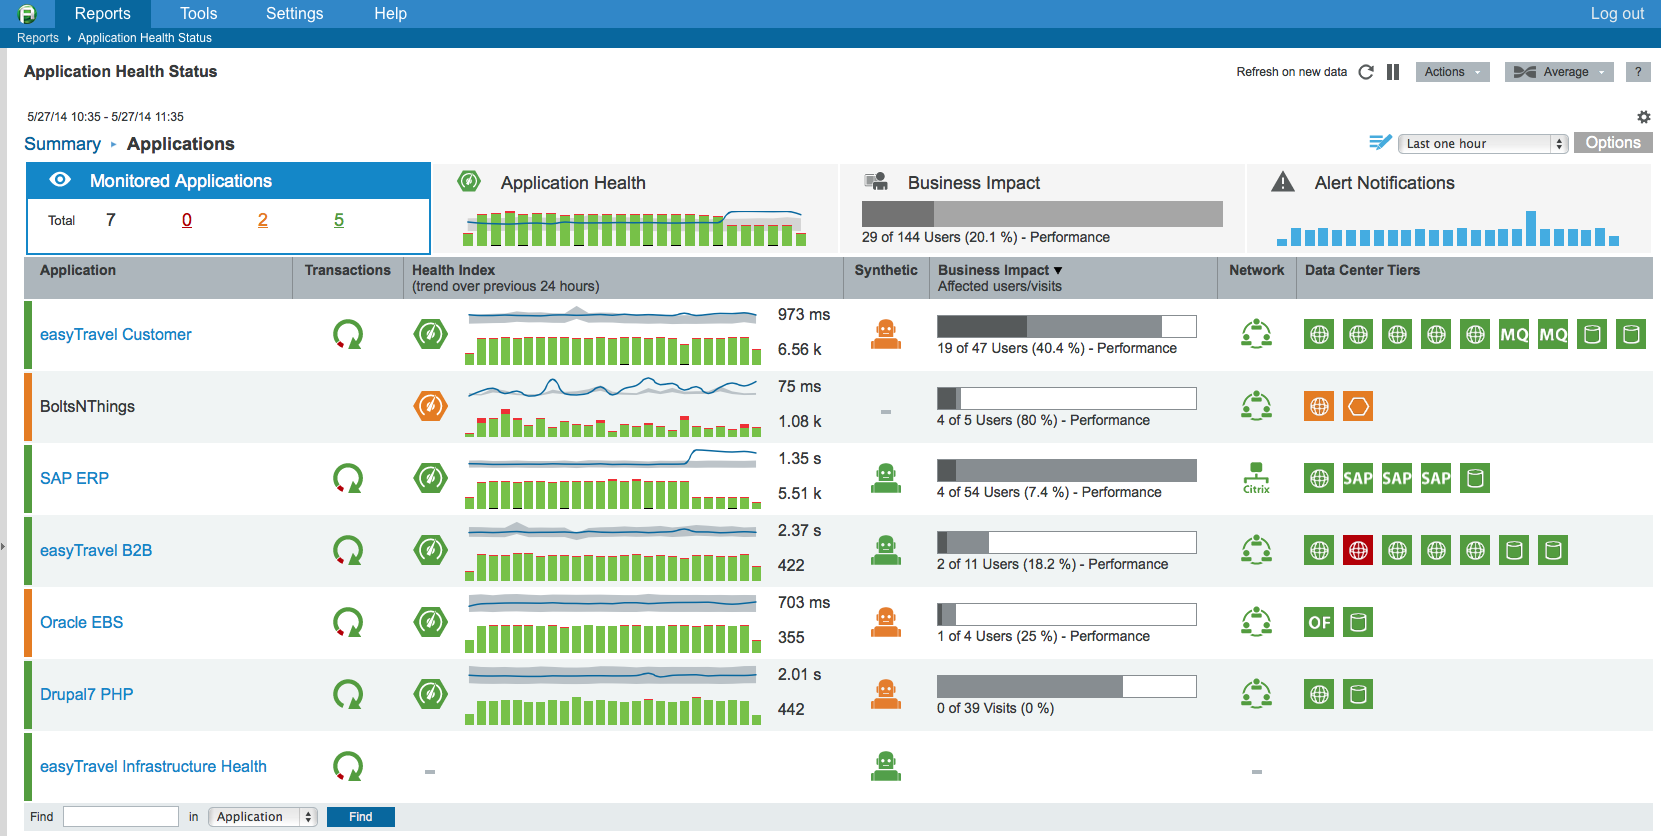Click easyTravel Customer network icon

[x=1256, y=333]
